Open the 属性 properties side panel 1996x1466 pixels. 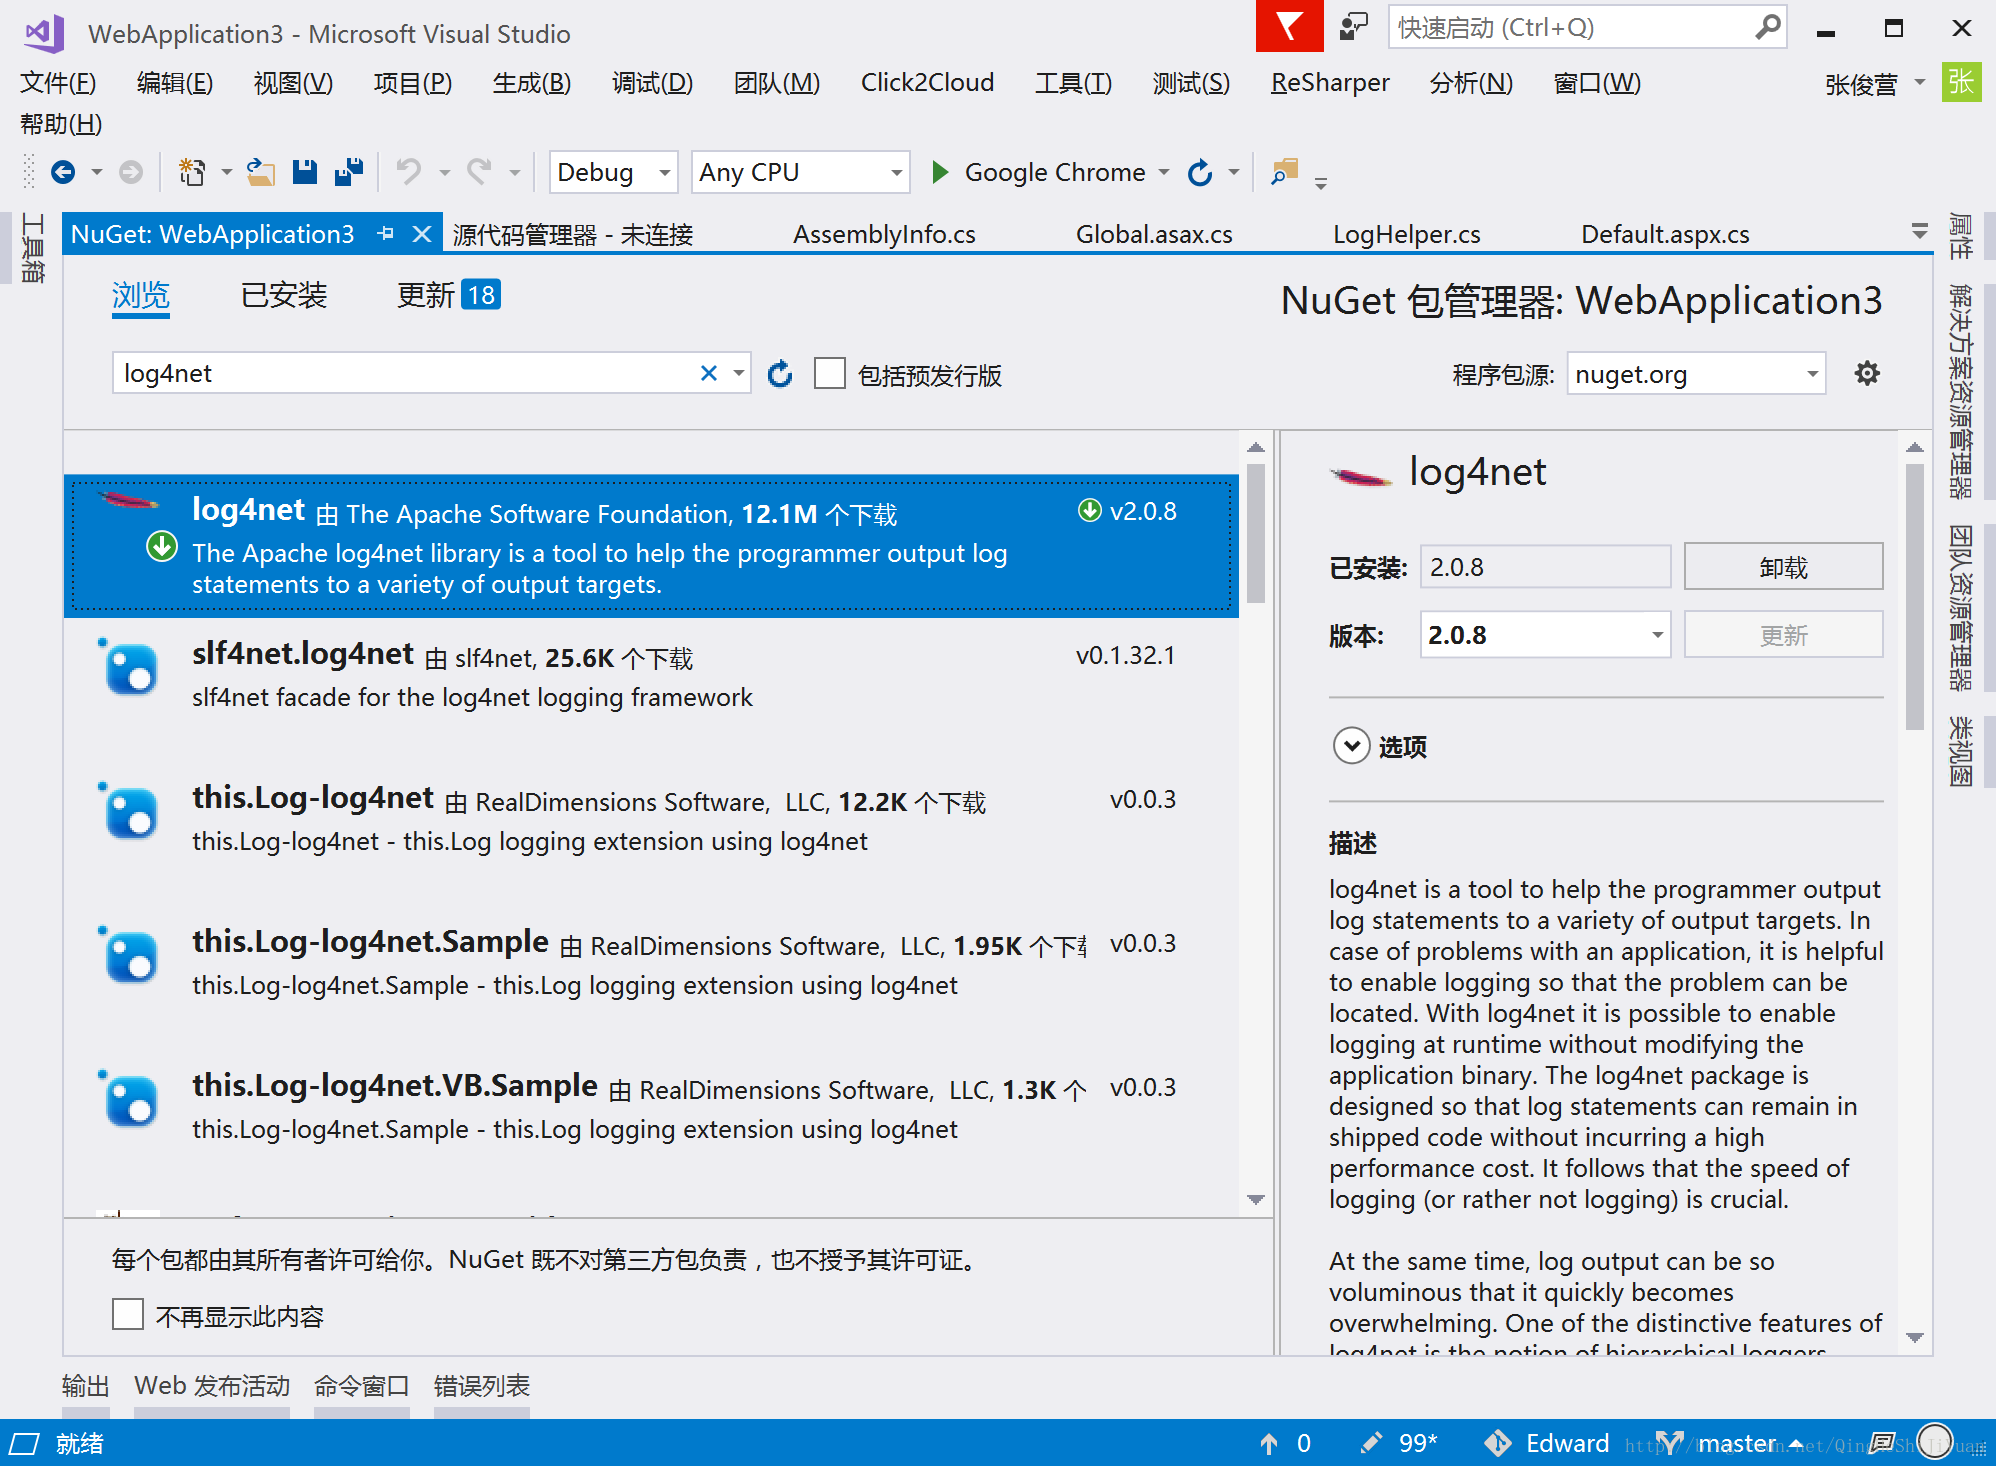1960,236
